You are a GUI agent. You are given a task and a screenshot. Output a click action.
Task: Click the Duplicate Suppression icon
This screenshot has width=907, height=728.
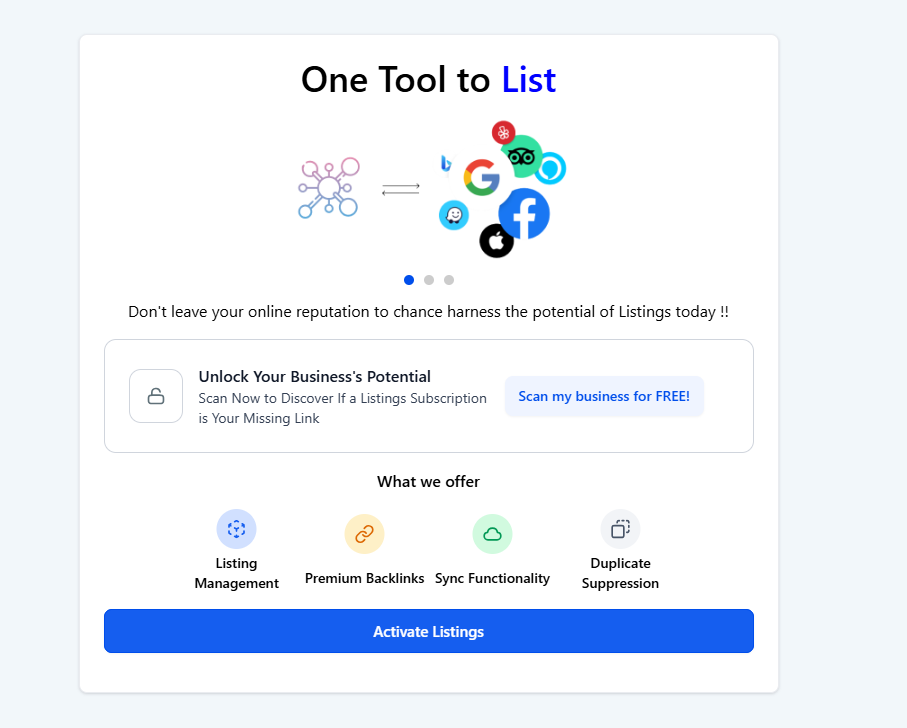point(620,529)
